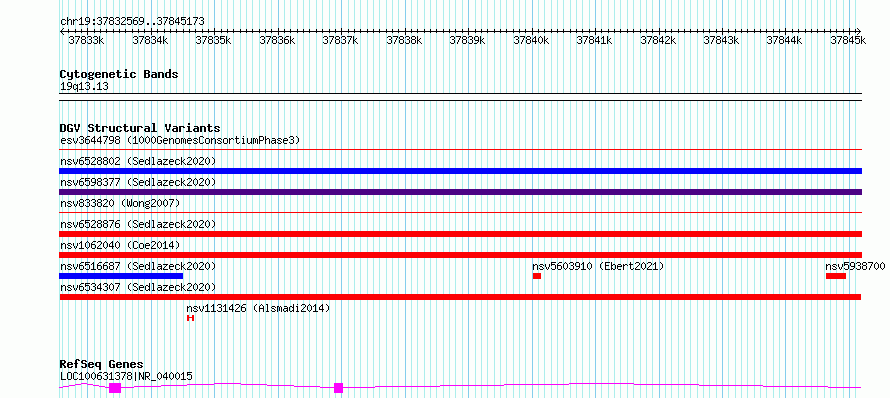
Task: Click the blue bar for nsv6528802
Action: point(460,171)
